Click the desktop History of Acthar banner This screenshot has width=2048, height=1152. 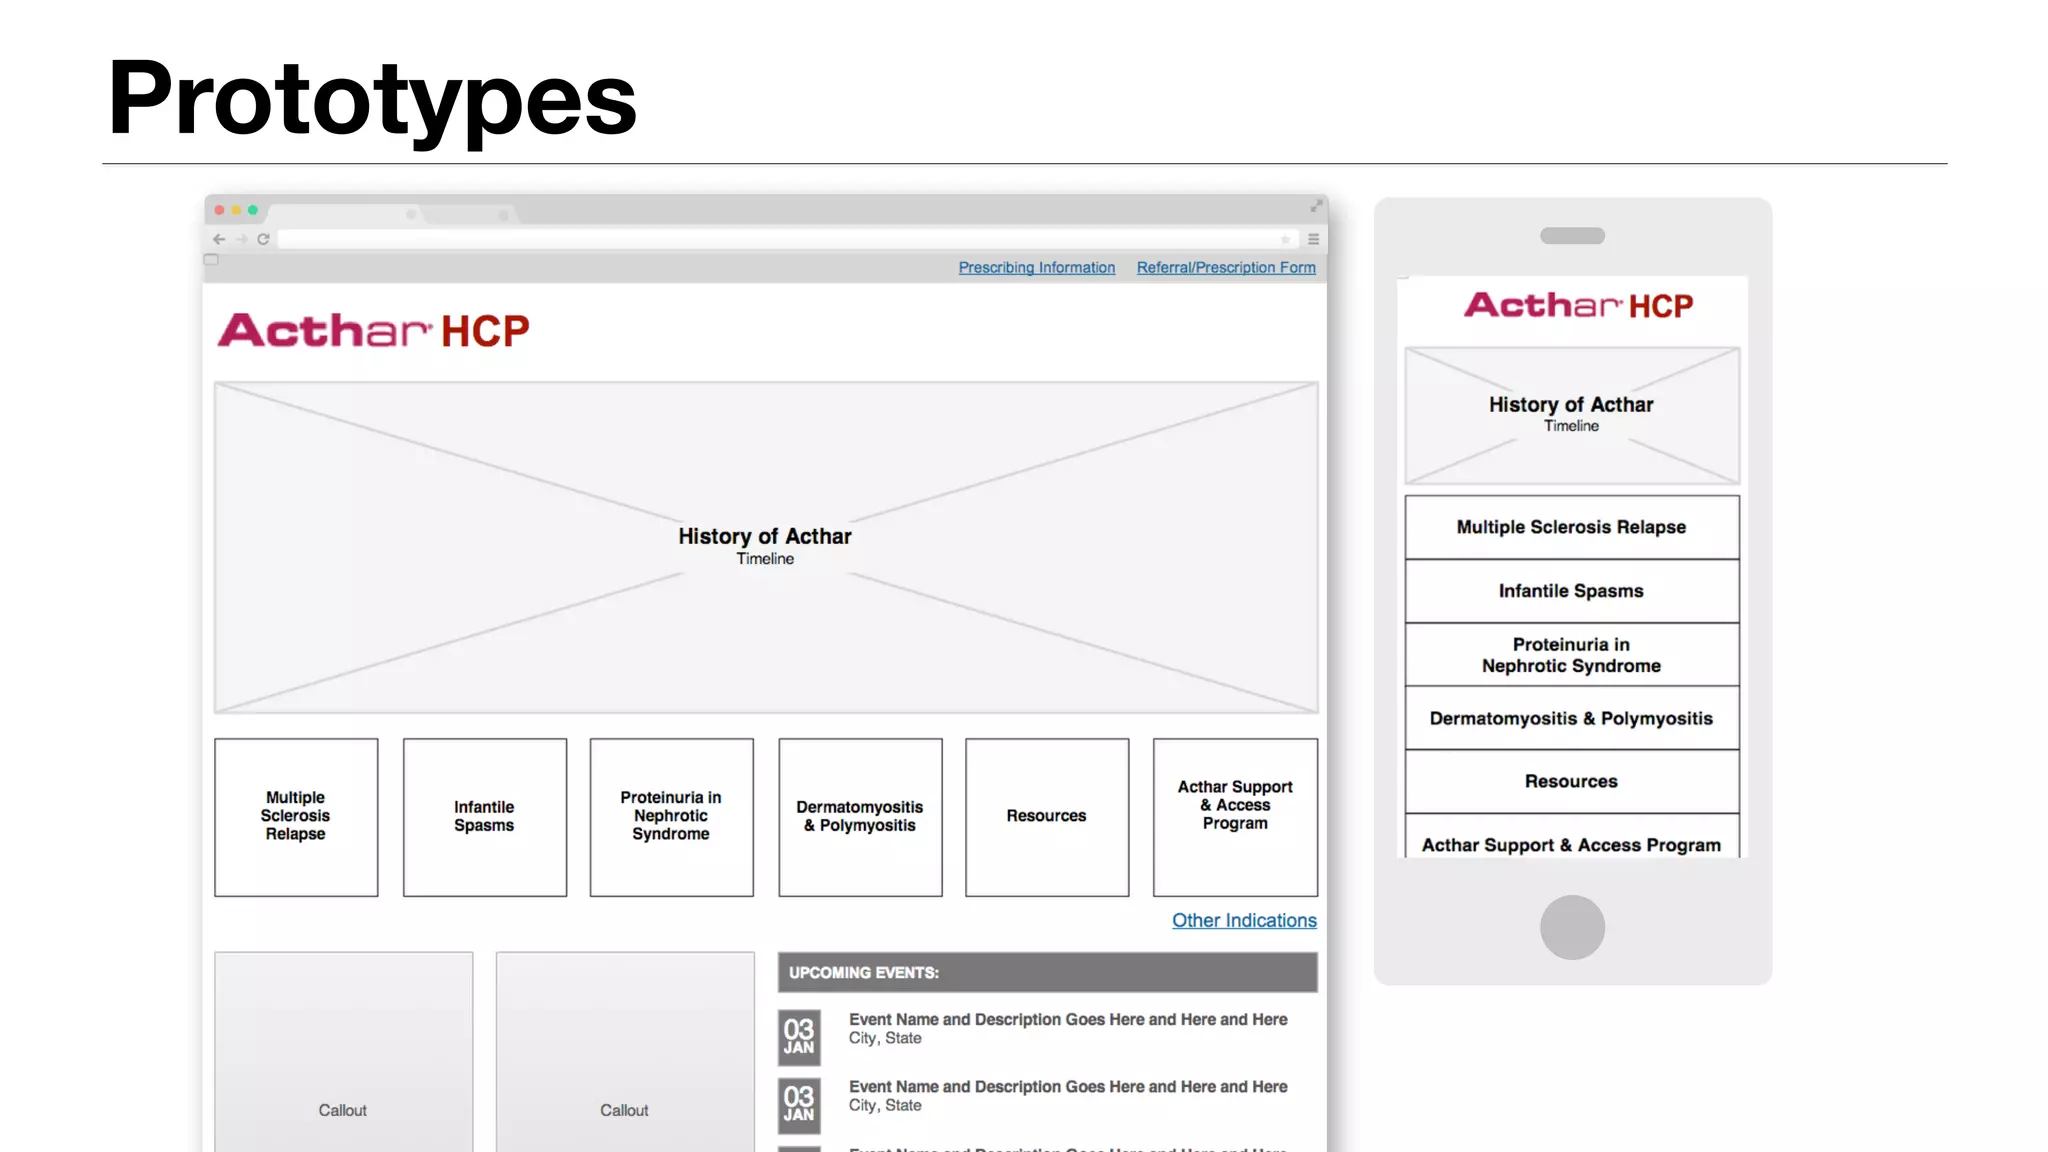[765, 546]
